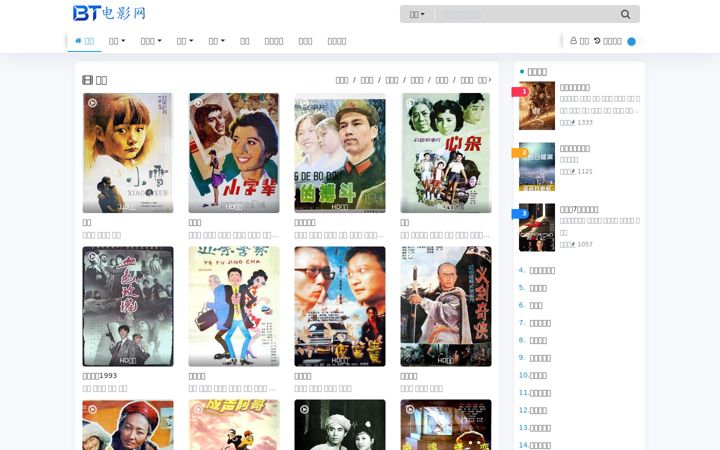Viewport: 720px width, 450px height.
Task: Open the 义剑奇侠 swordsman poster
Action: point(446,306)
